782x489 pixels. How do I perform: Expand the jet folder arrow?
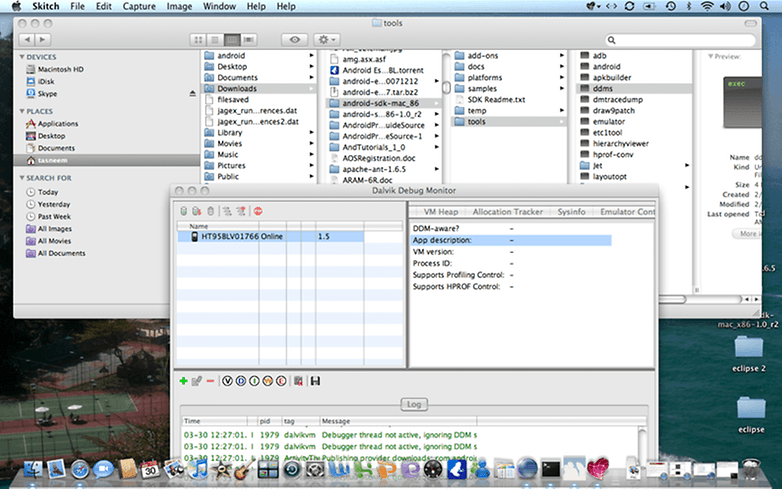click(687, 165)
